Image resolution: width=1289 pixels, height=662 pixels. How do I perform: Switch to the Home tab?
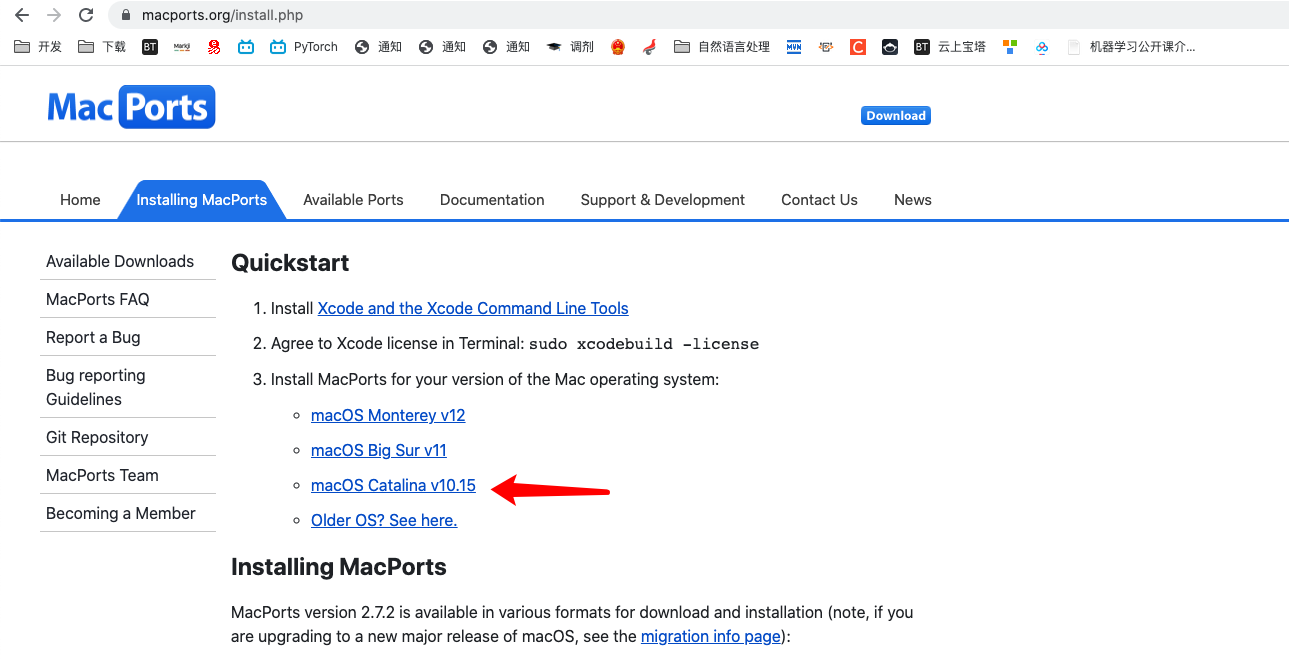(80, 200)
